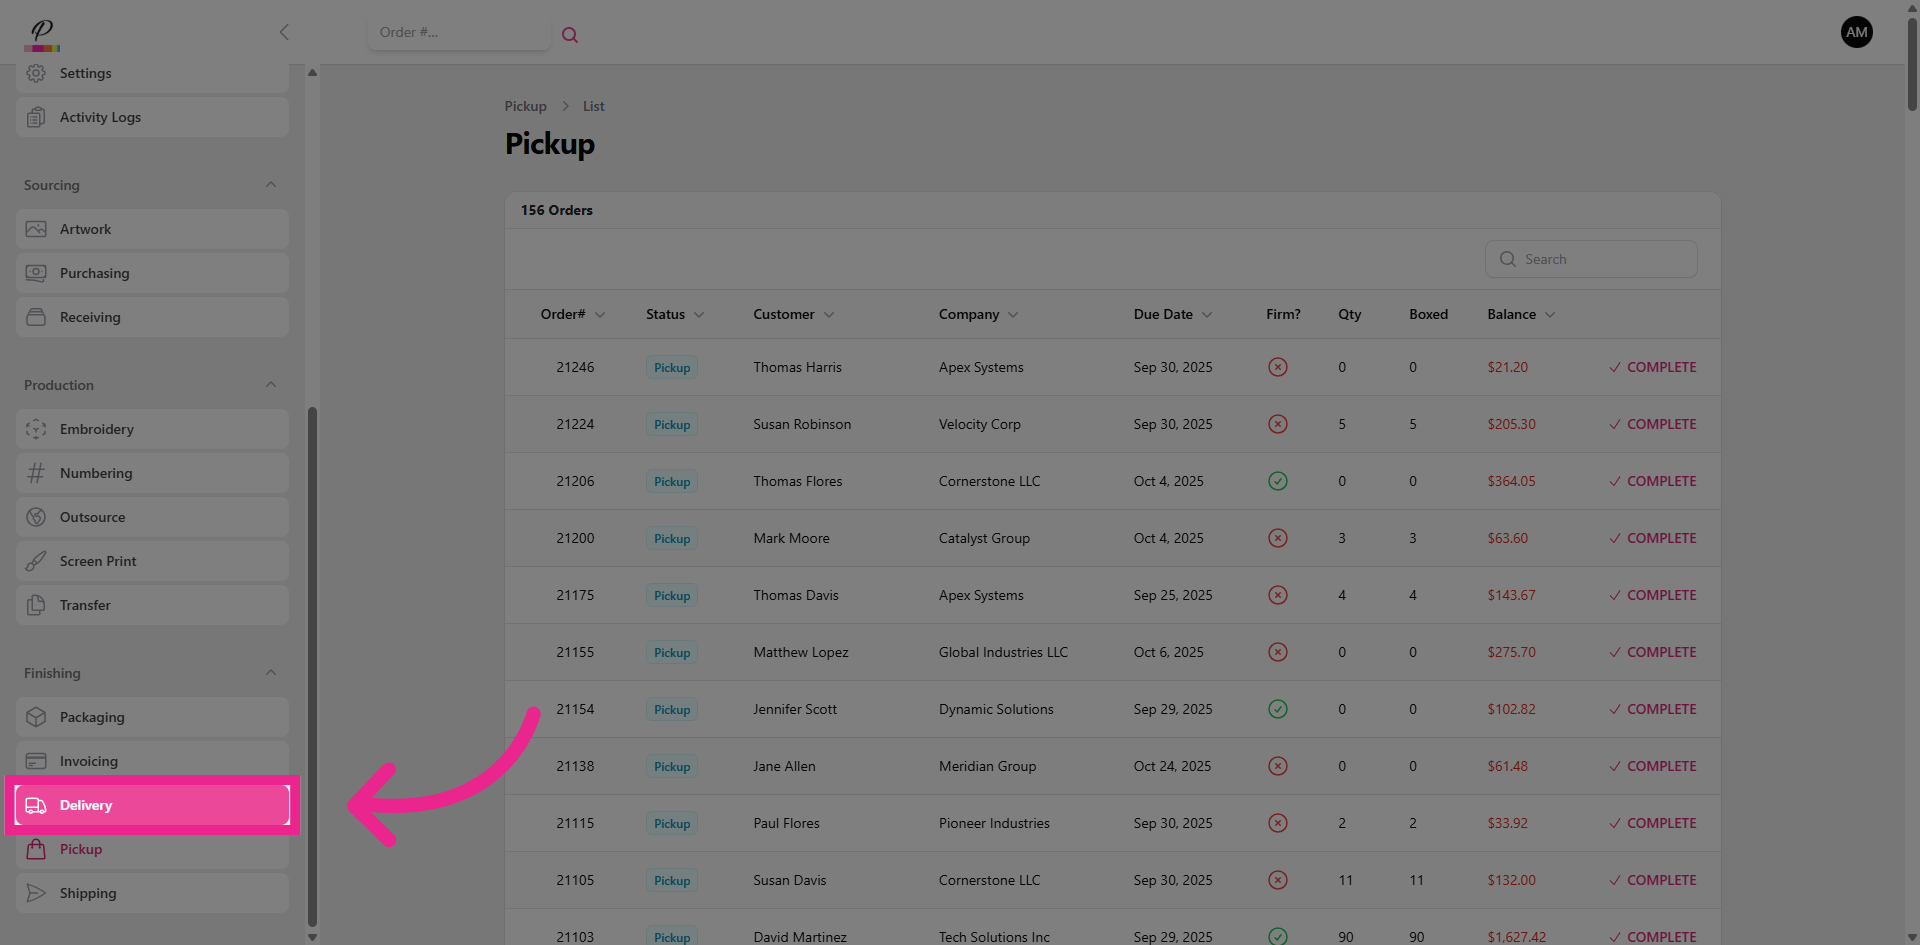1920x945 pixels.
Task: Open the AM user avatar menu
Action: pos(1856,32)
